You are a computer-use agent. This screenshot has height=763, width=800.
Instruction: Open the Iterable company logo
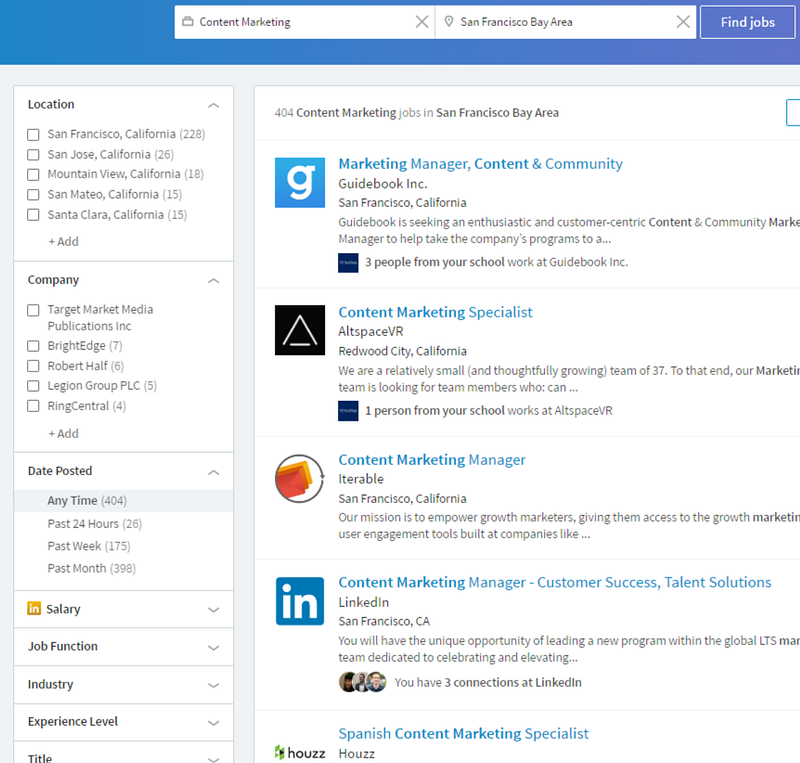coord(299,479)
